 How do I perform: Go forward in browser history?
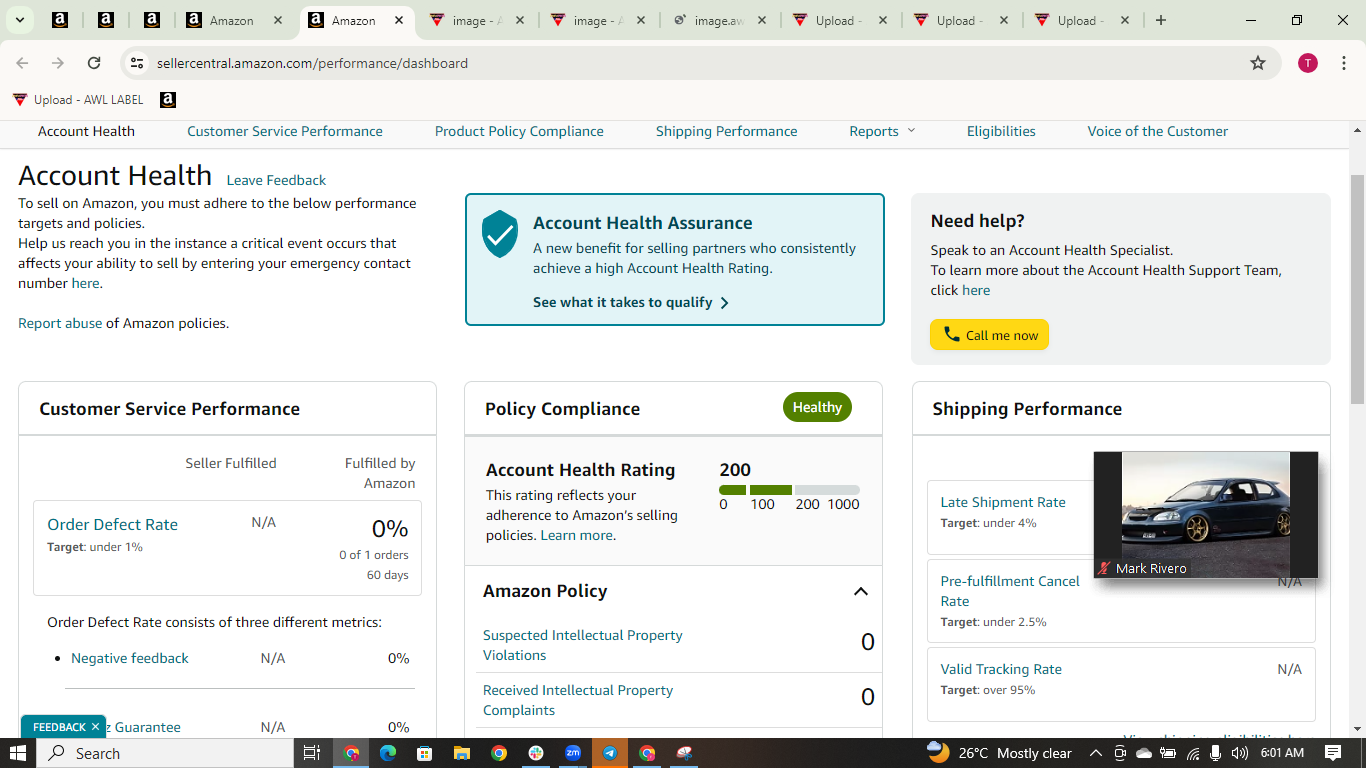[58, 63]
